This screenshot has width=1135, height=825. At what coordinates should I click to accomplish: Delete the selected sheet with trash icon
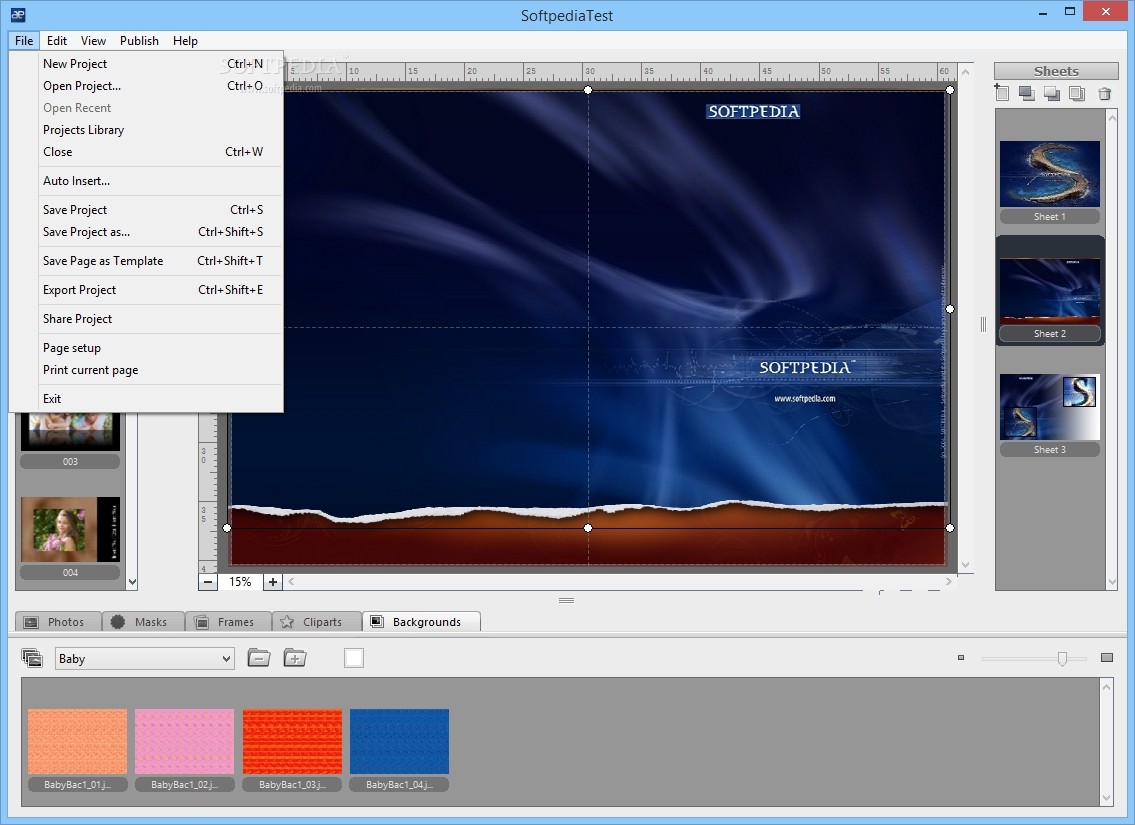click(1105, 93)
